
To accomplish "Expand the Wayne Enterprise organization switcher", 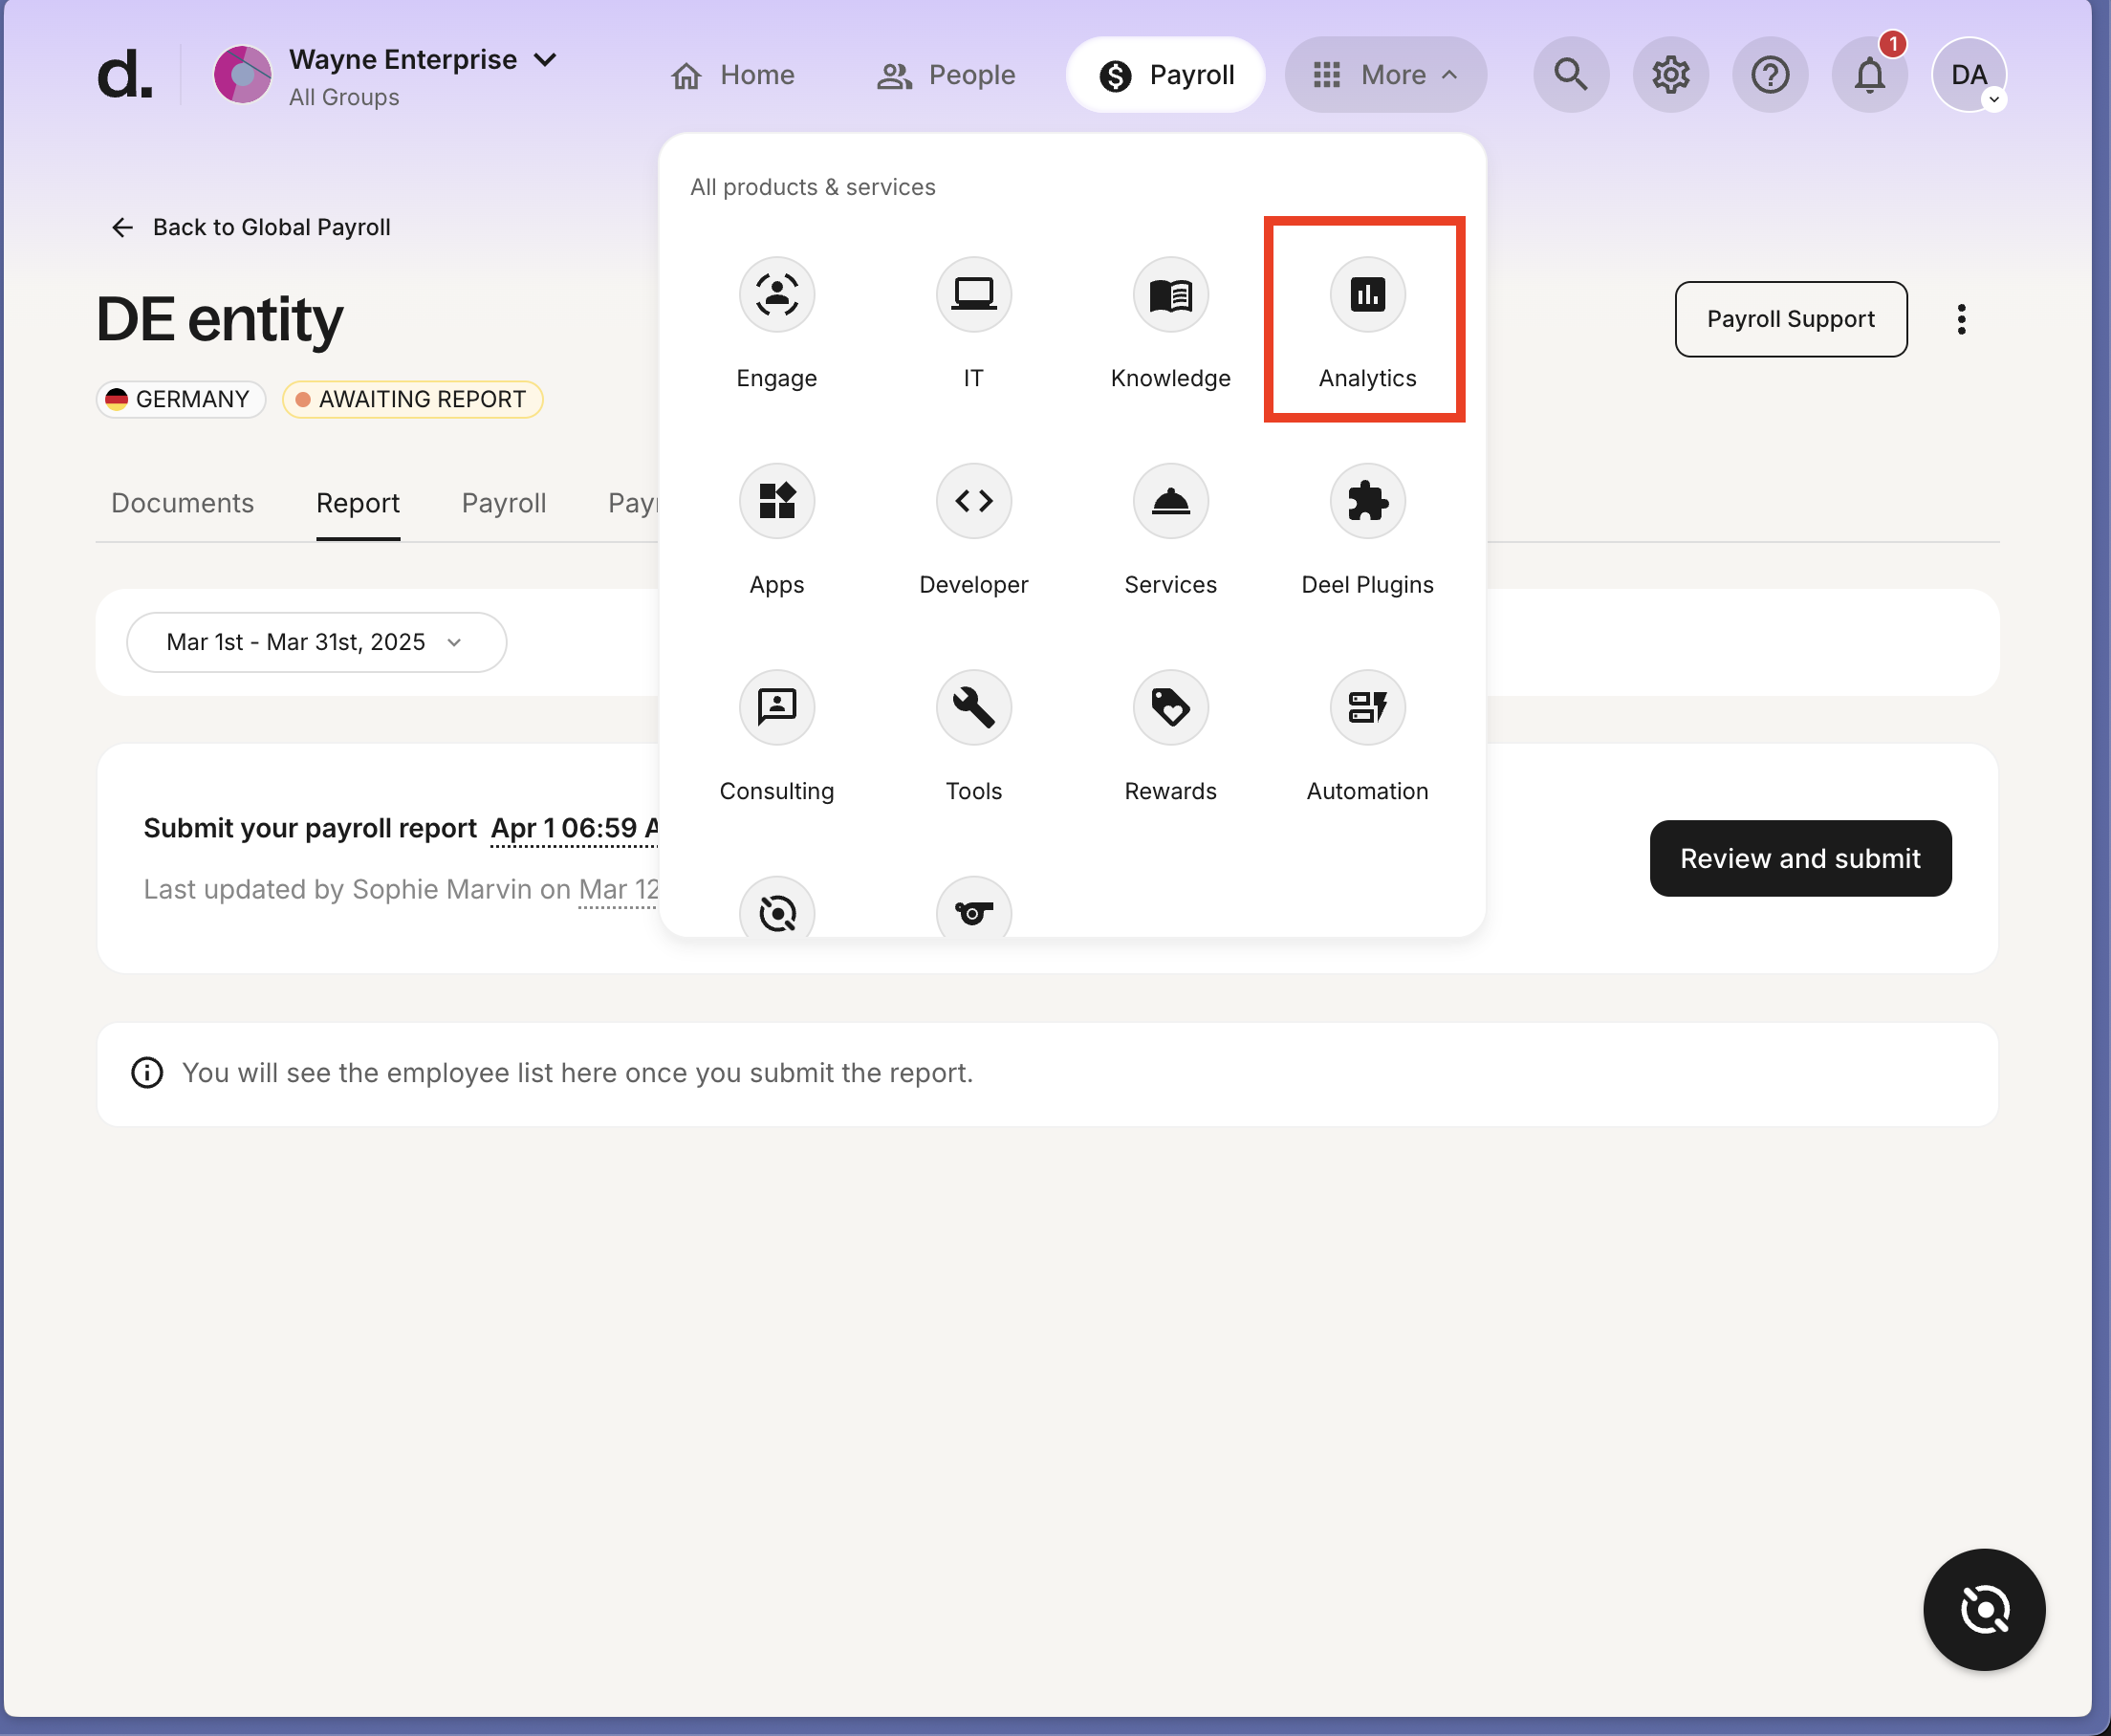I will pos(422,60).
